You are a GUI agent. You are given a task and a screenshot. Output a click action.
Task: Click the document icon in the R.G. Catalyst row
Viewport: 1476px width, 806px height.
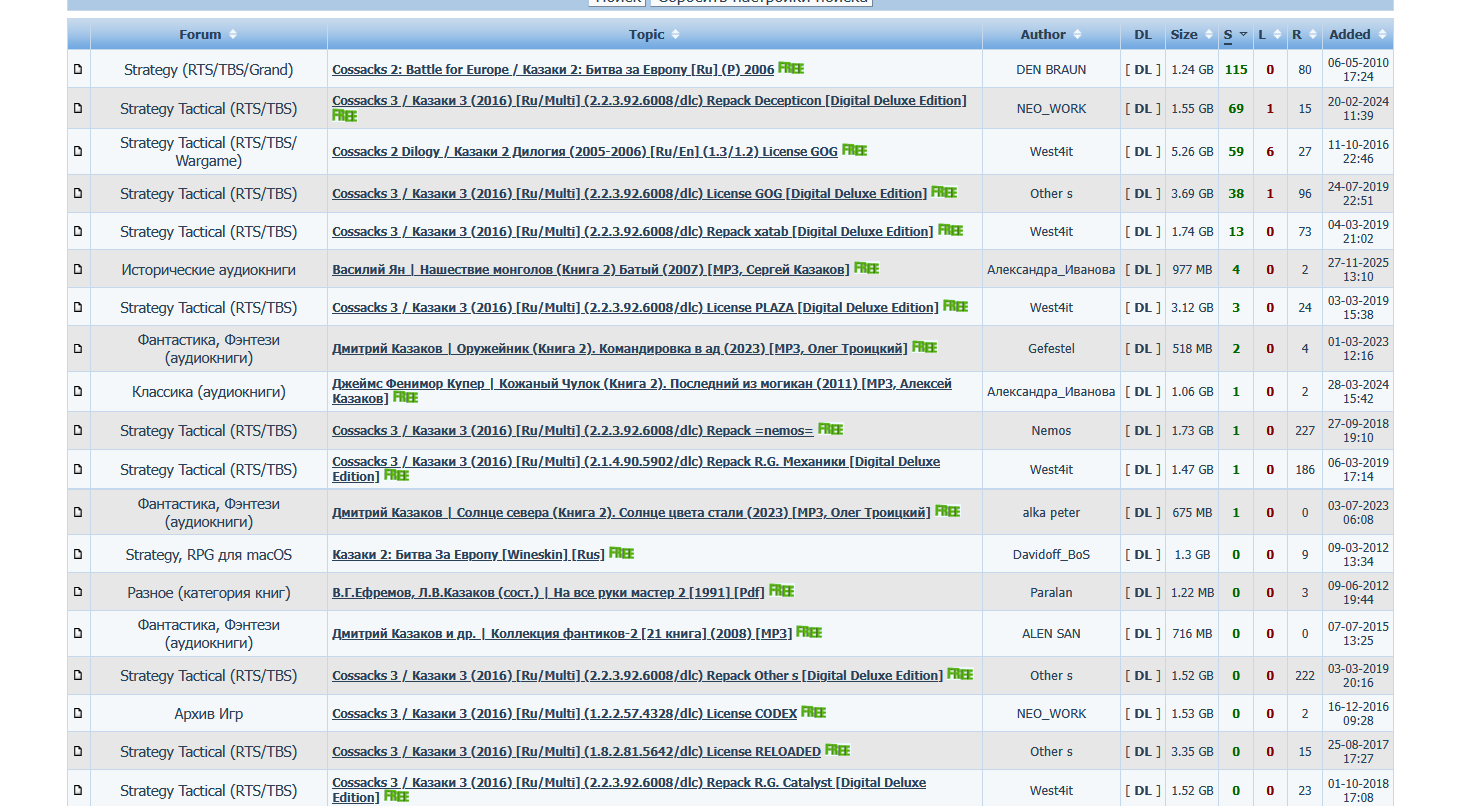78,790
